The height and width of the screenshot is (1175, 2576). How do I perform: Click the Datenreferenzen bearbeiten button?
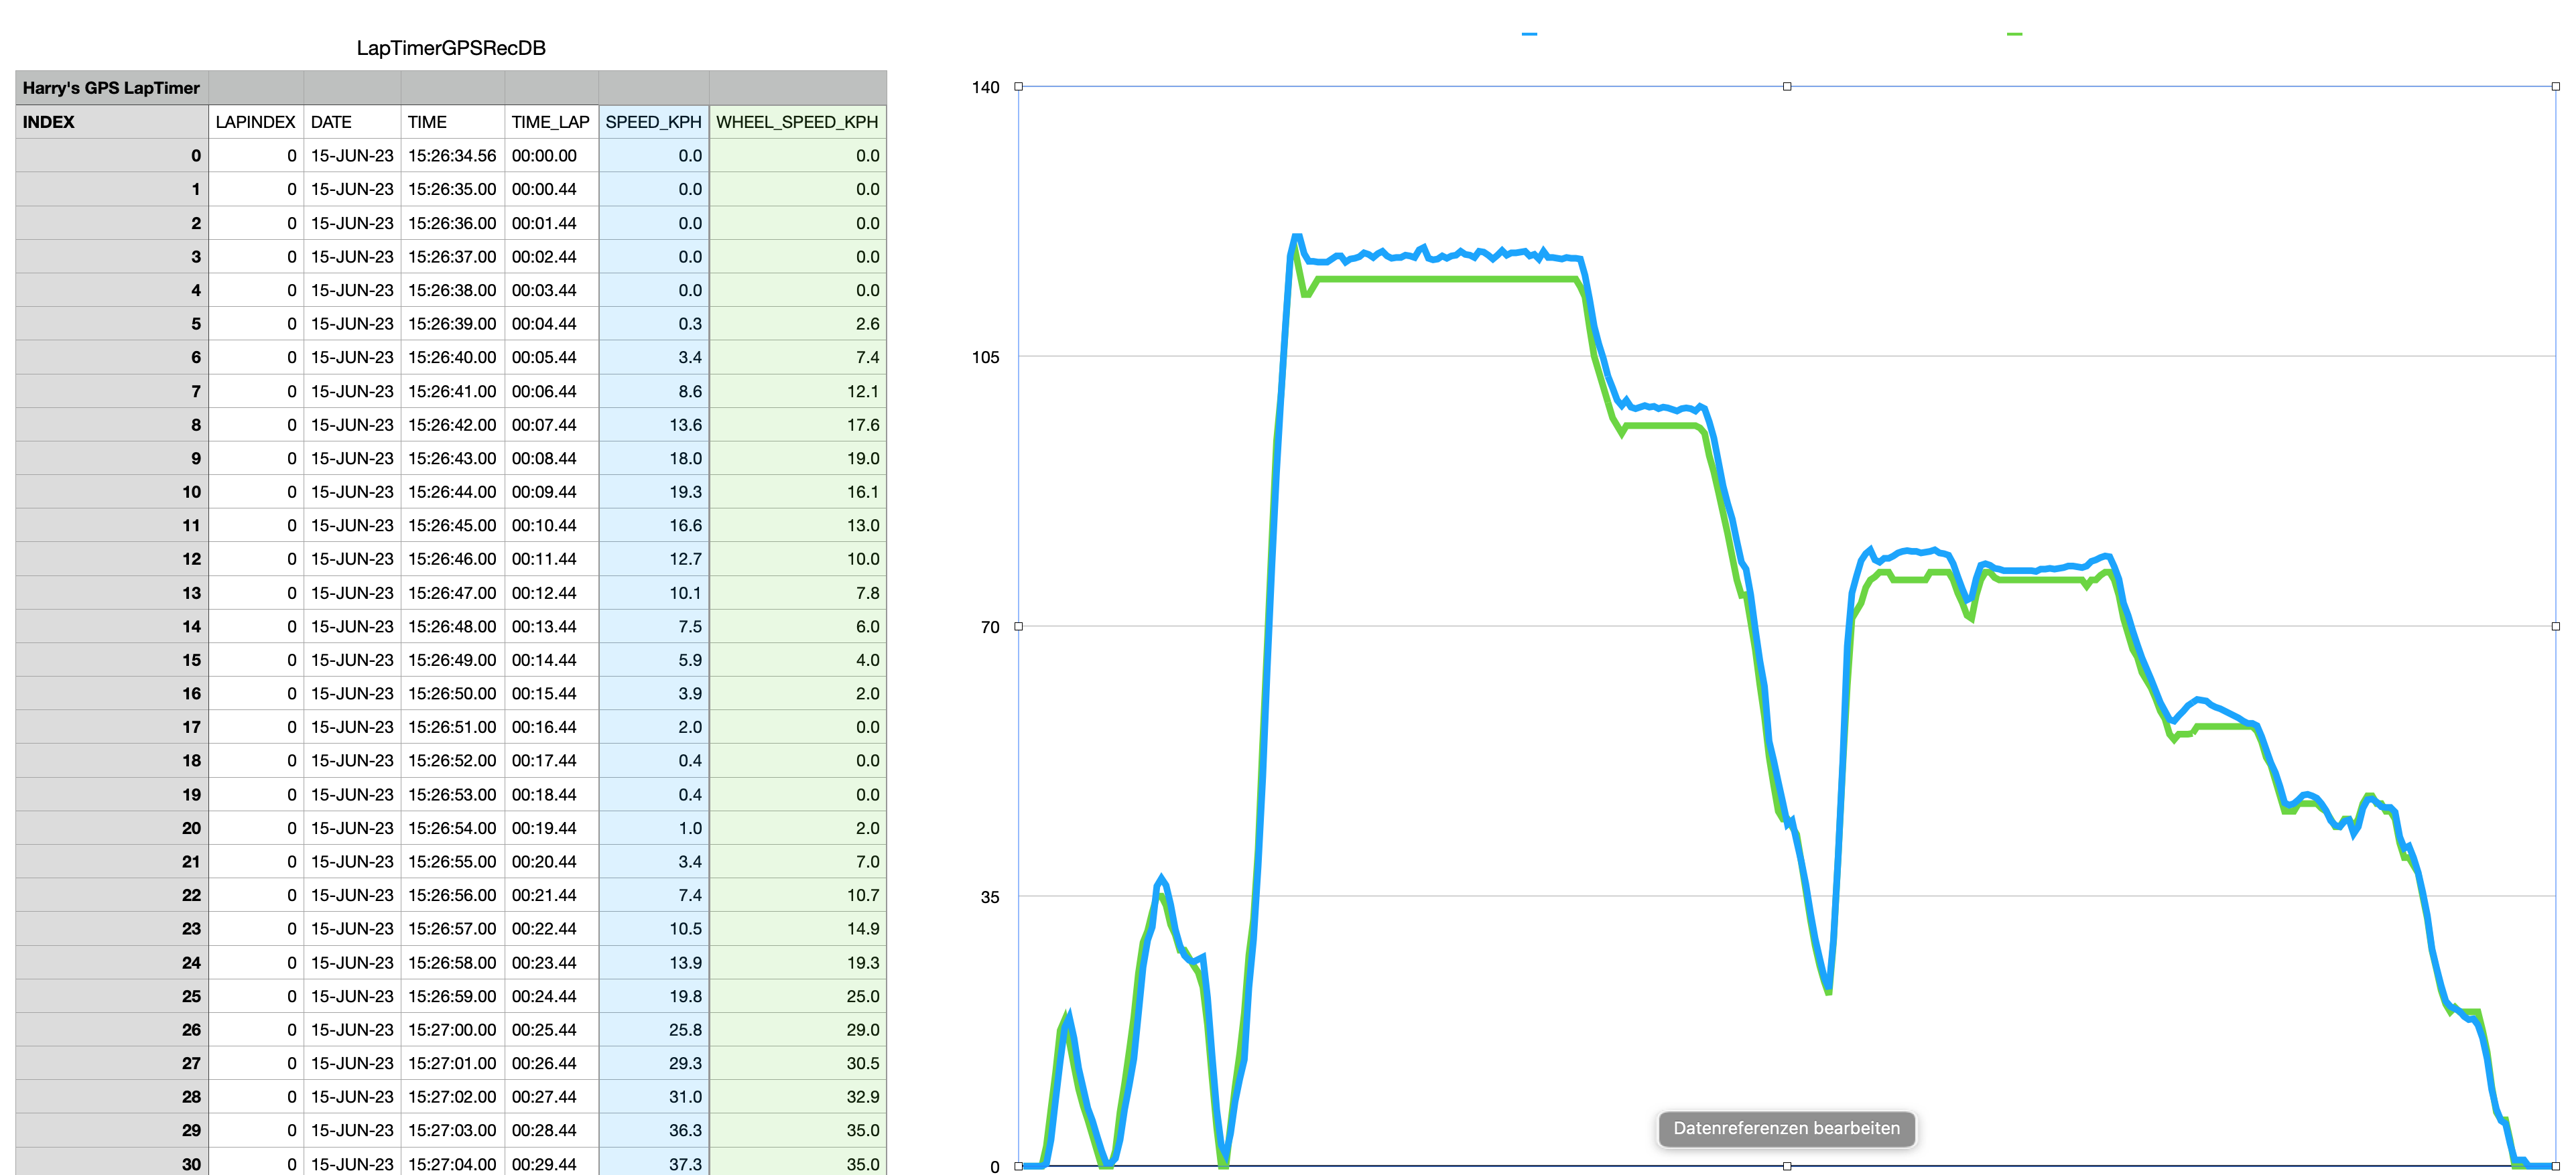[1786, 1128]
